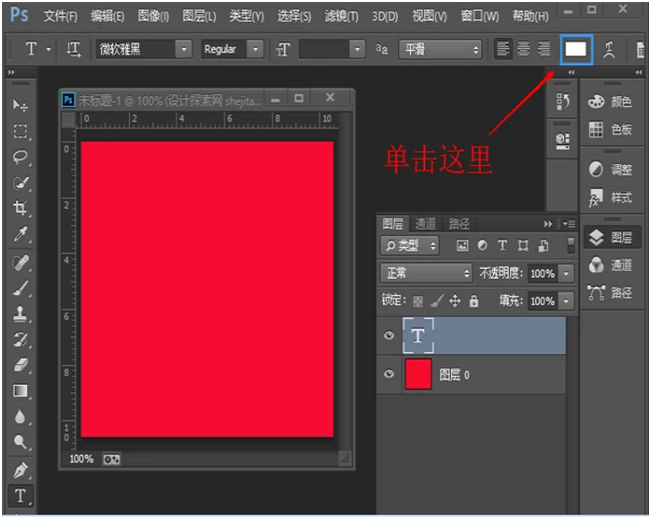Image resolution: width=651 pixels, height=519 pixels.
Task: Switch to the 路径 tab in layers panel
Action: coord(459,224)
